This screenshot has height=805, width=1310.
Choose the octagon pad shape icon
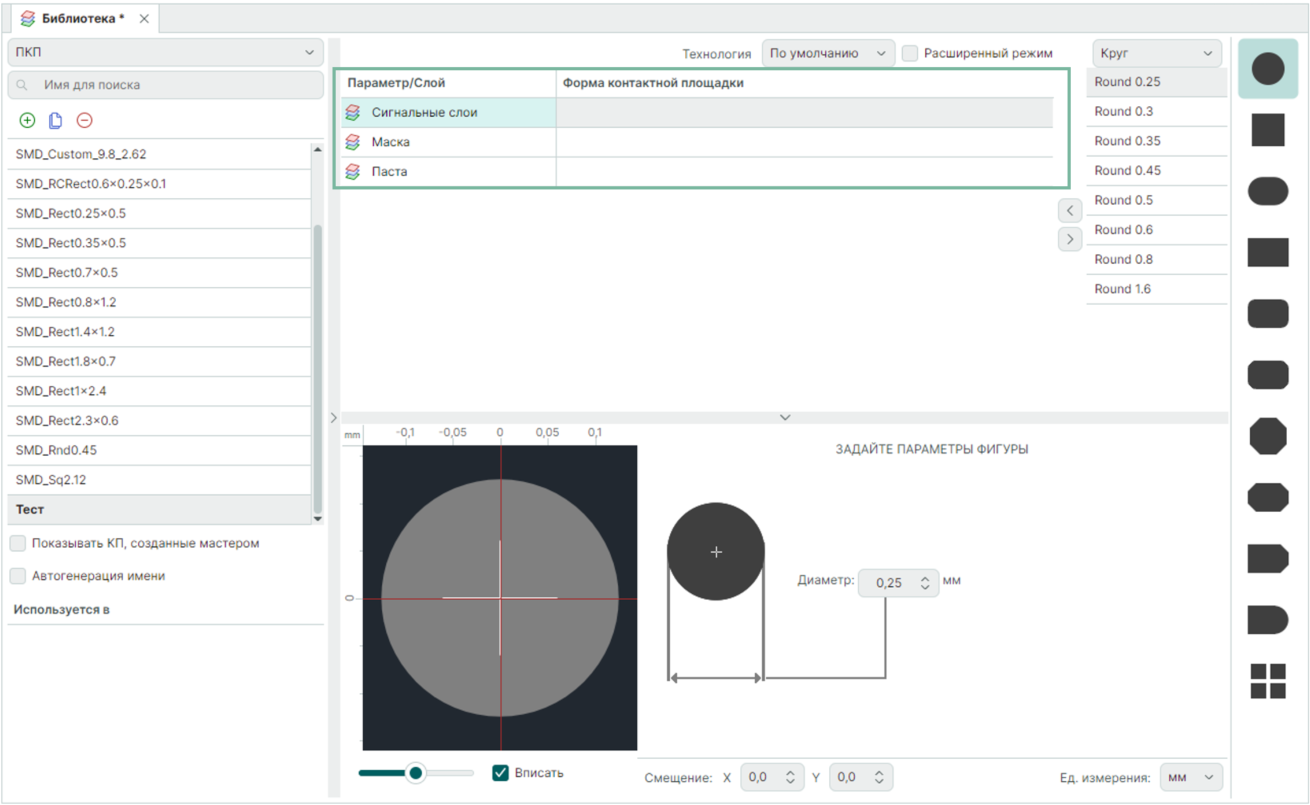(x=1268, y=436)
